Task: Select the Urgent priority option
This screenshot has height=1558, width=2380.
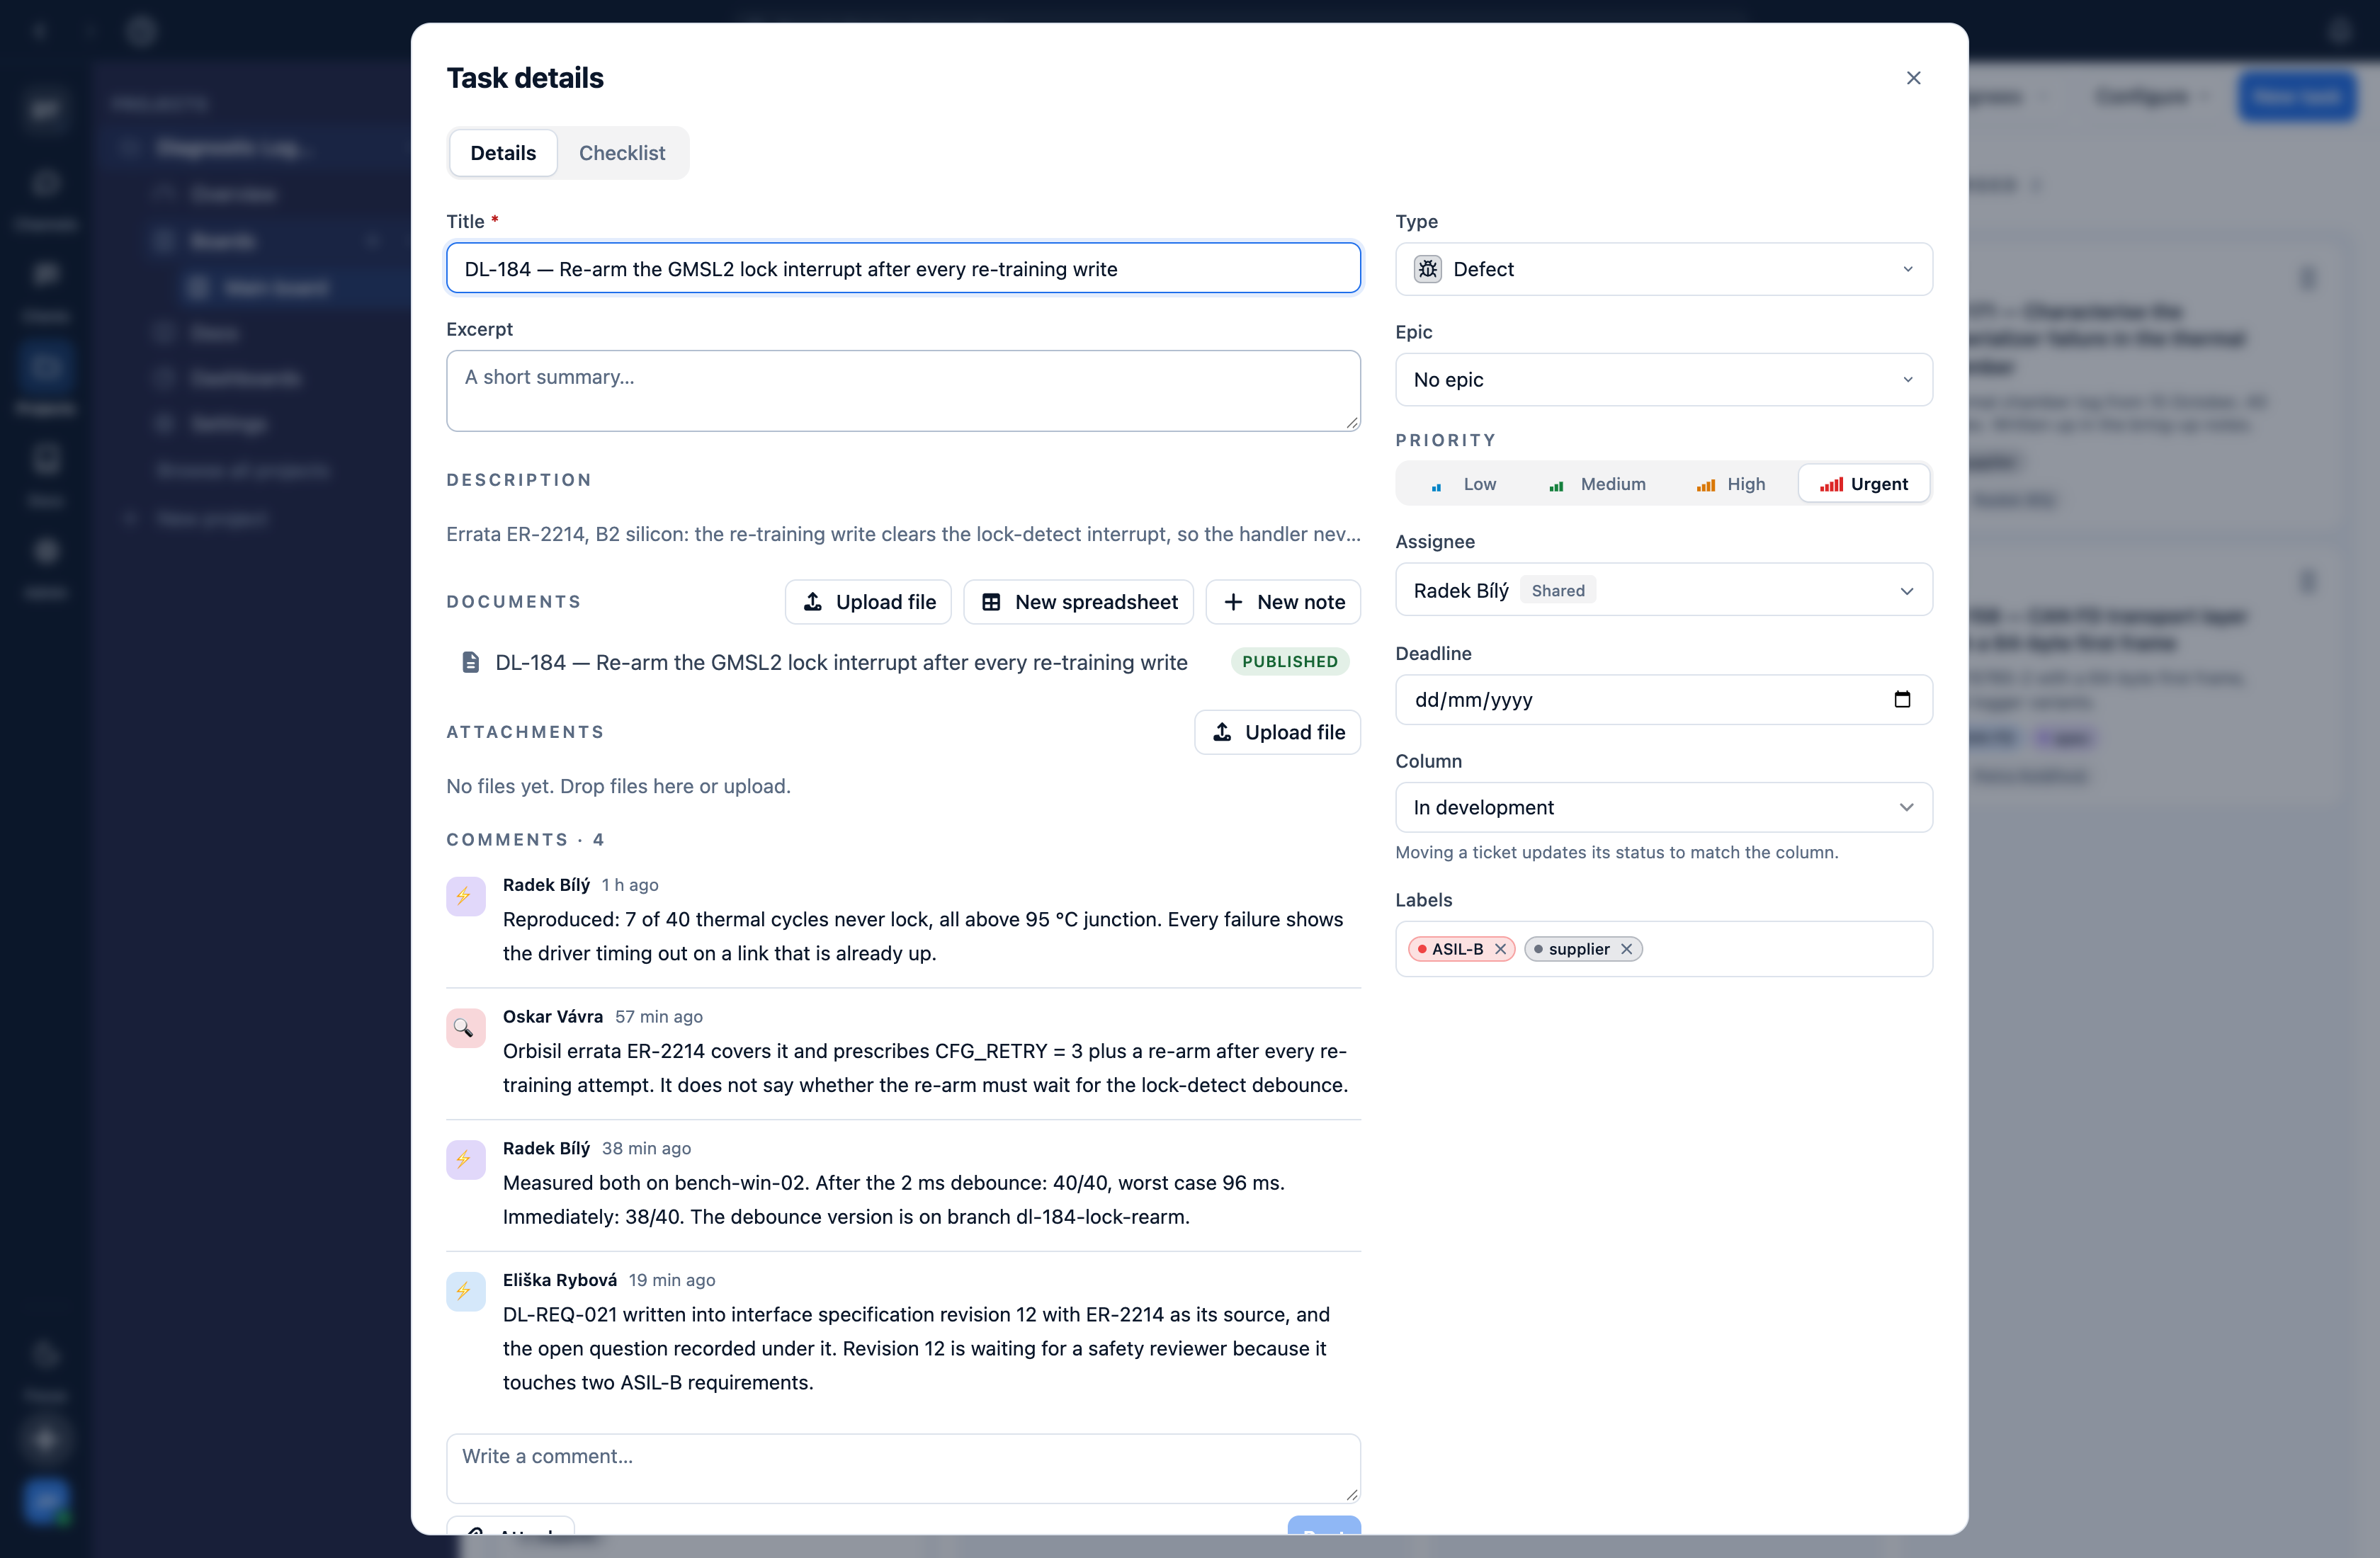Action: [1863, 484]
